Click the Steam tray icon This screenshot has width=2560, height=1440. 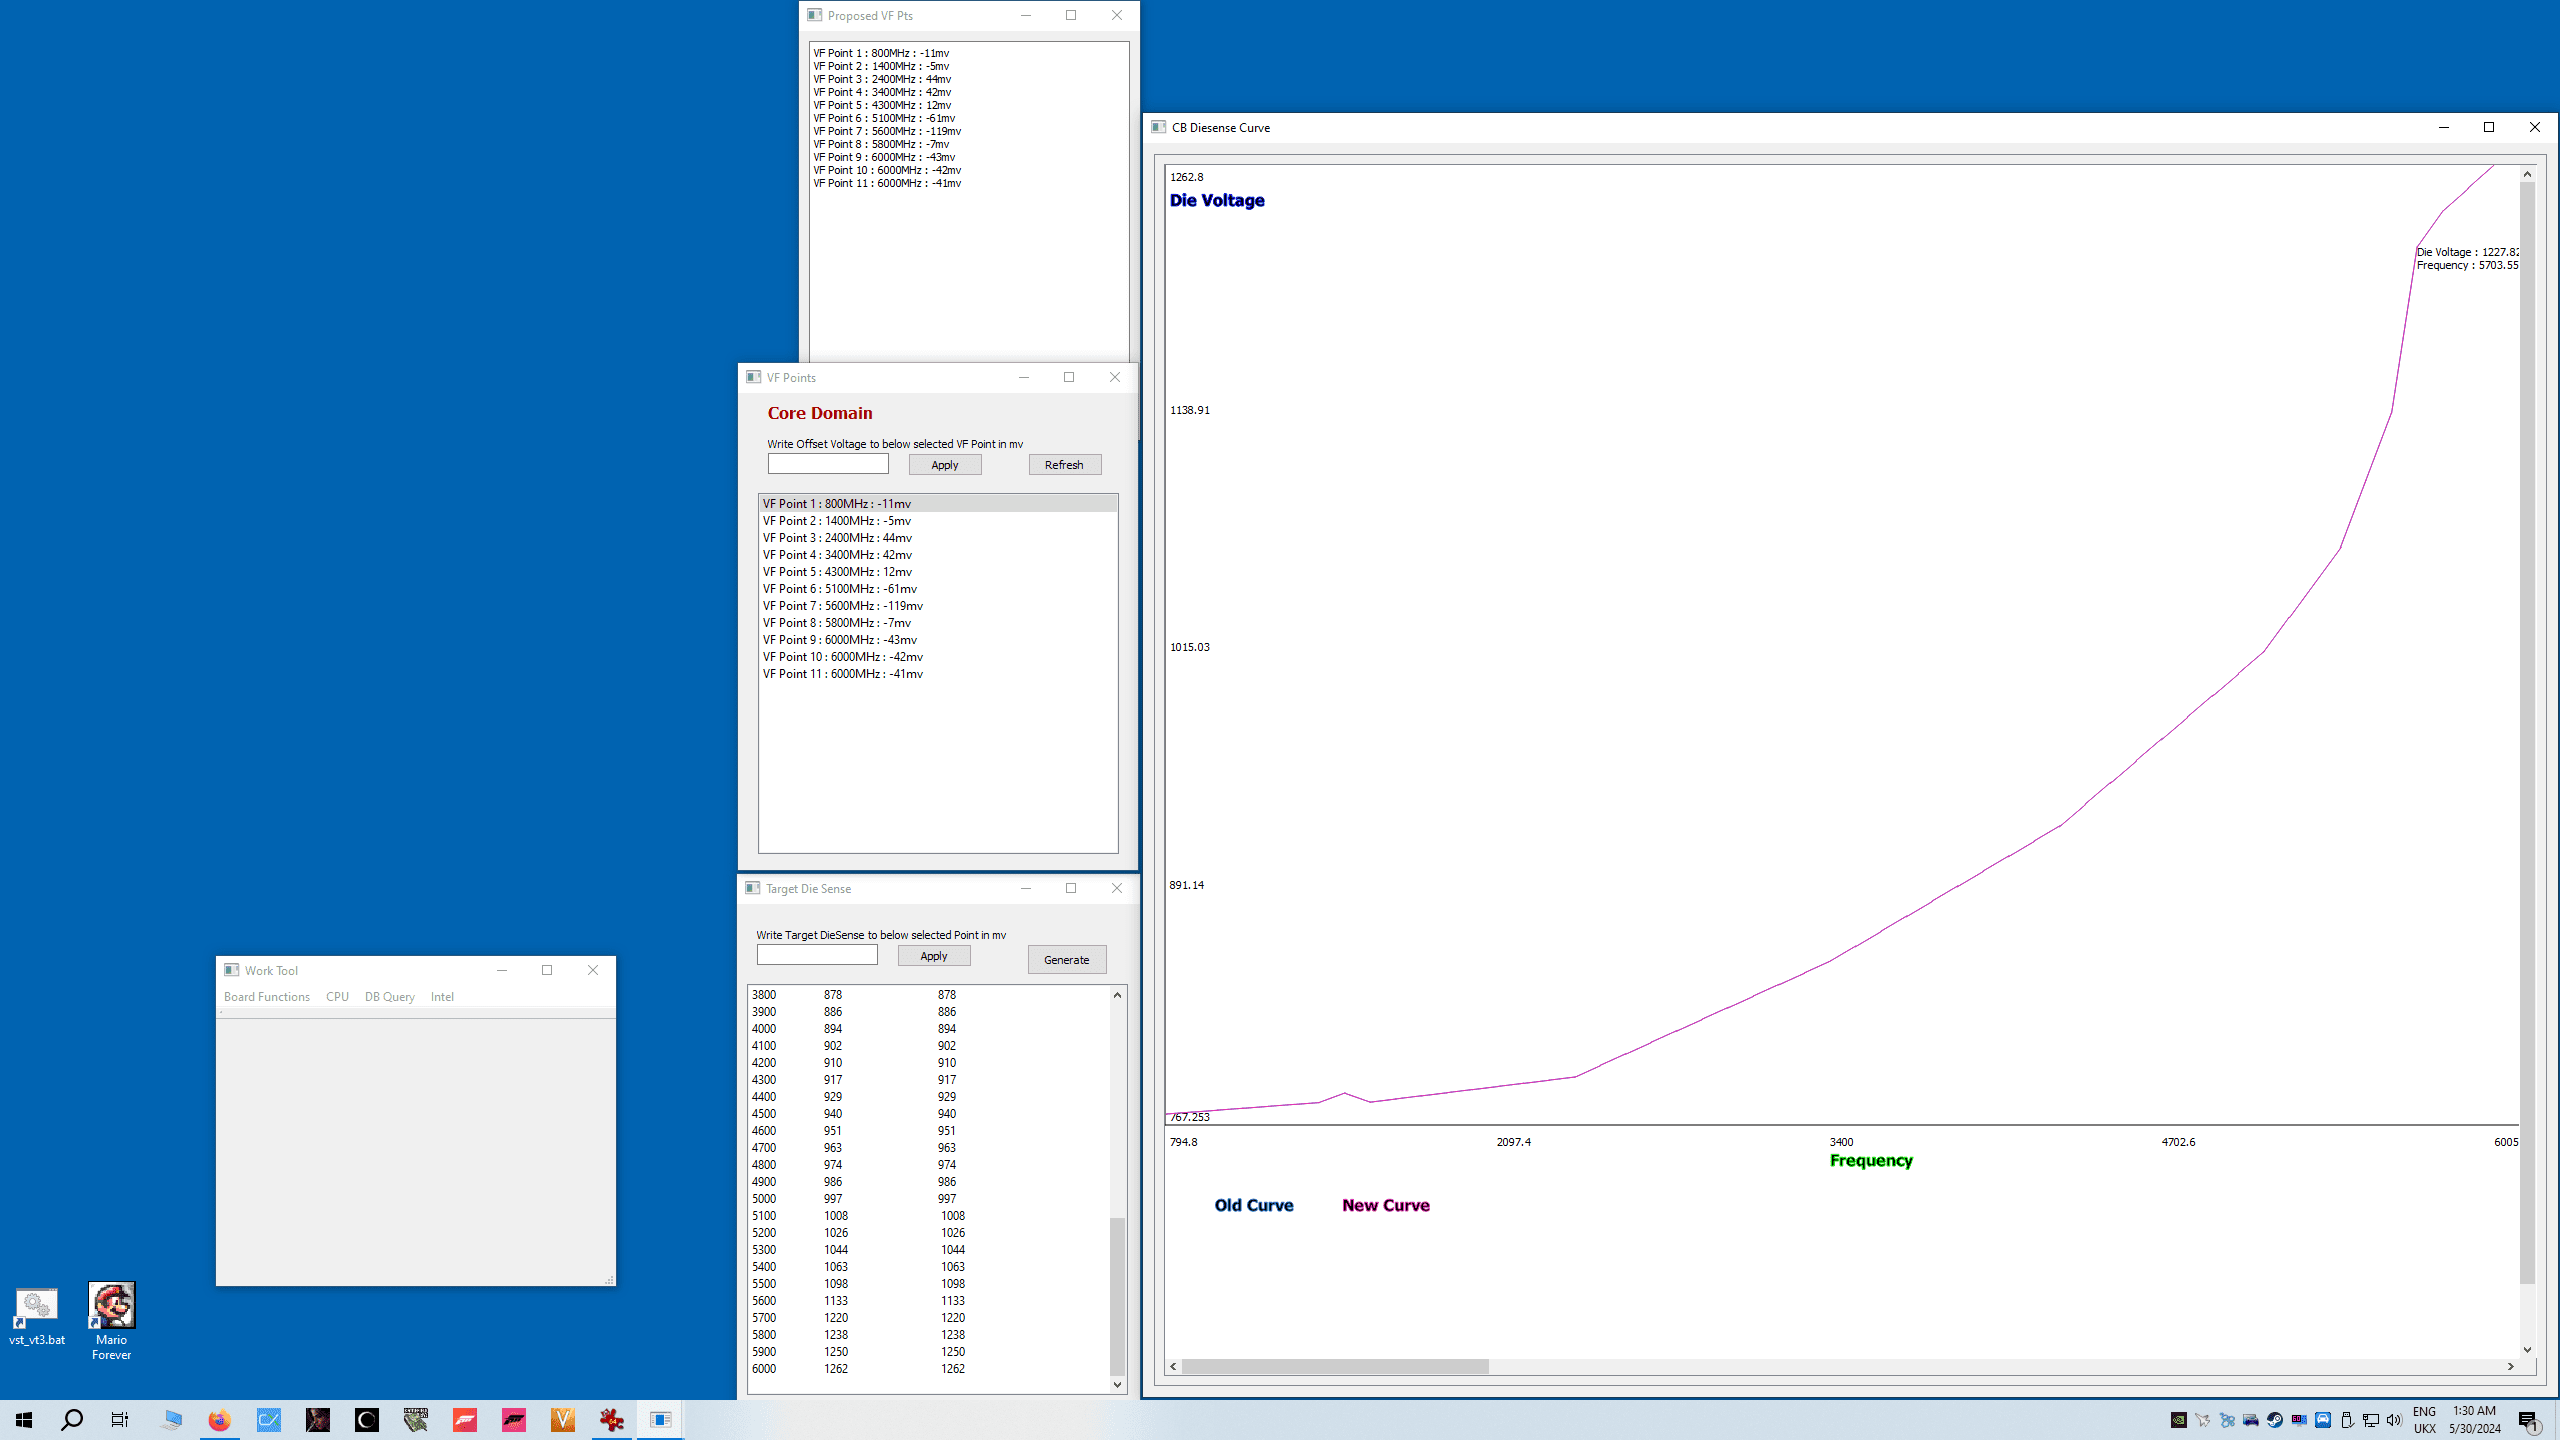click(x=2275, y=1420)
